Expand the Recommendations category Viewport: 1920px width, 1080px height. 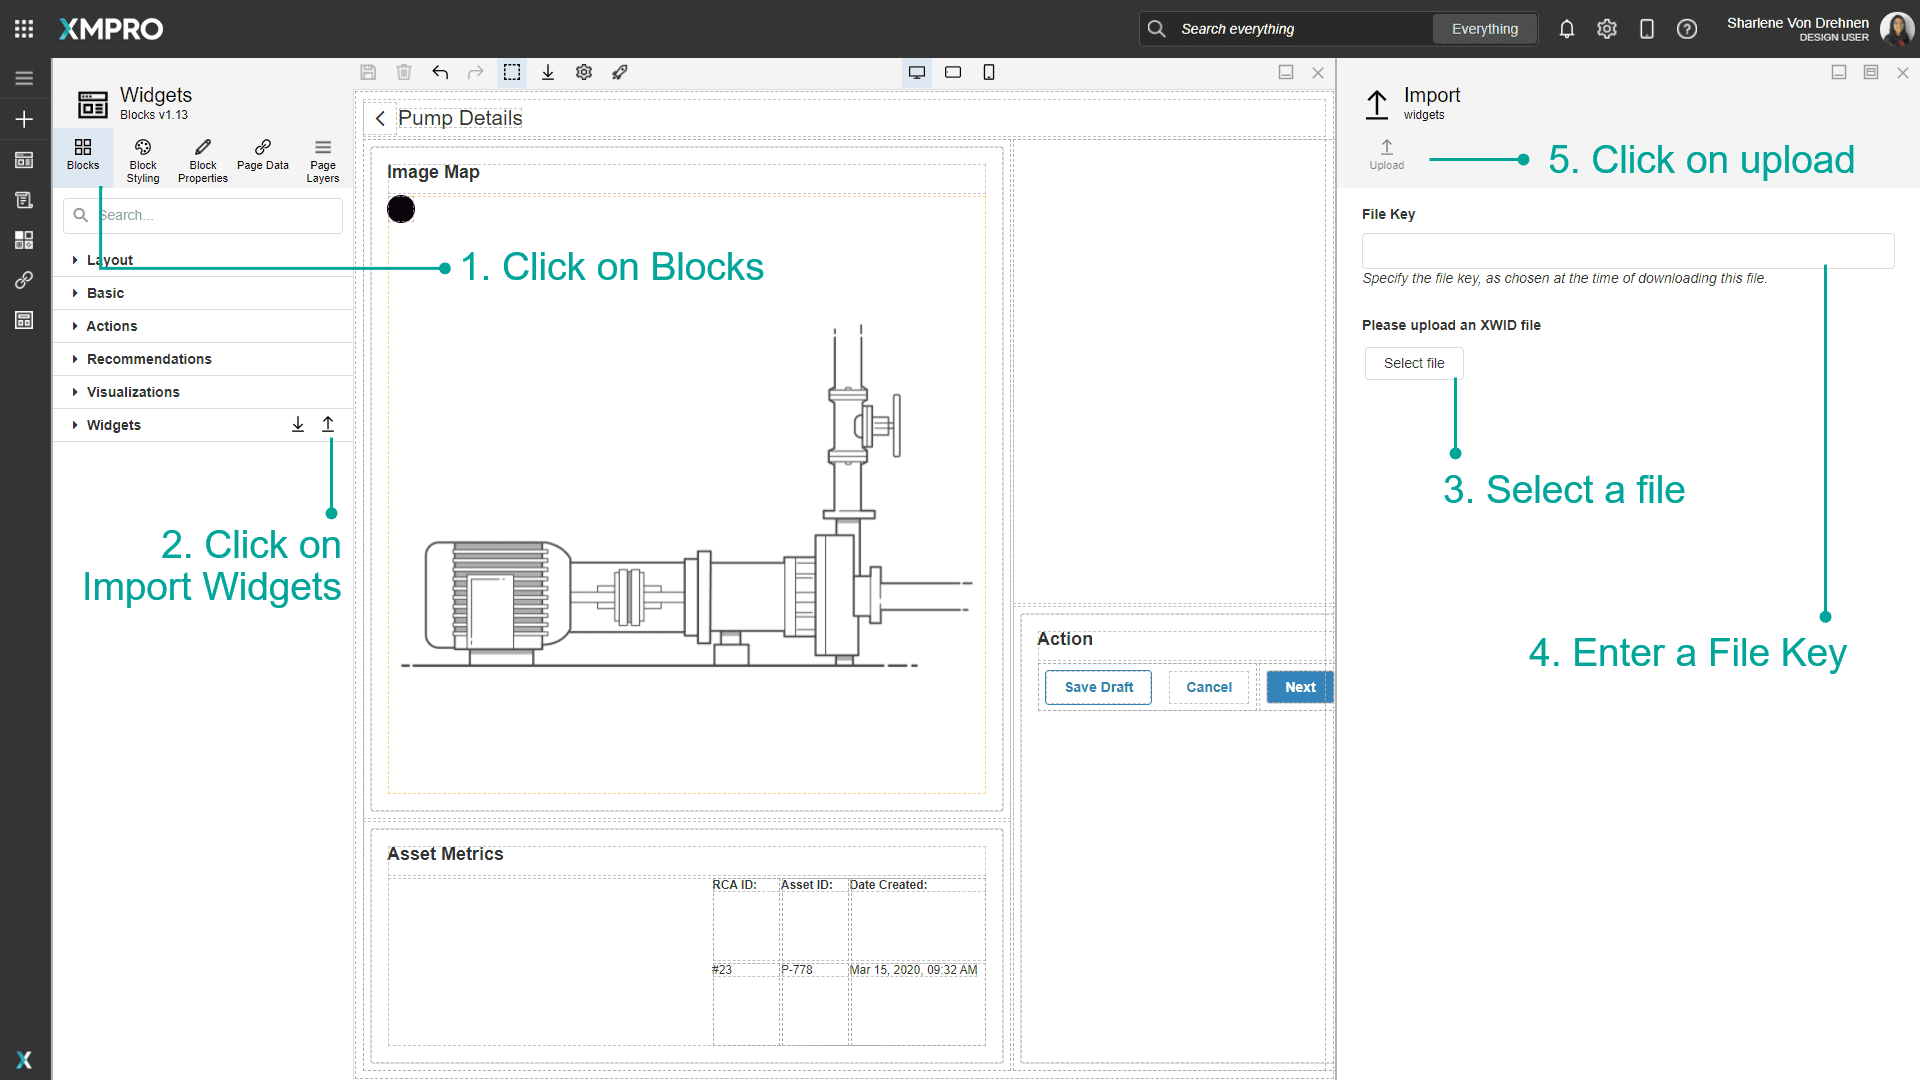(x=203, y=359)
